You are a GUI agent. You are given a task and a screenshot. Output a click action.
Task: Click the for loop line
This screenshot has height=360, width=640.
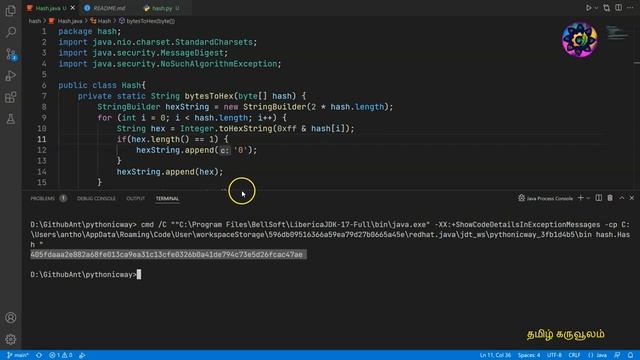[x=191, y=118]
